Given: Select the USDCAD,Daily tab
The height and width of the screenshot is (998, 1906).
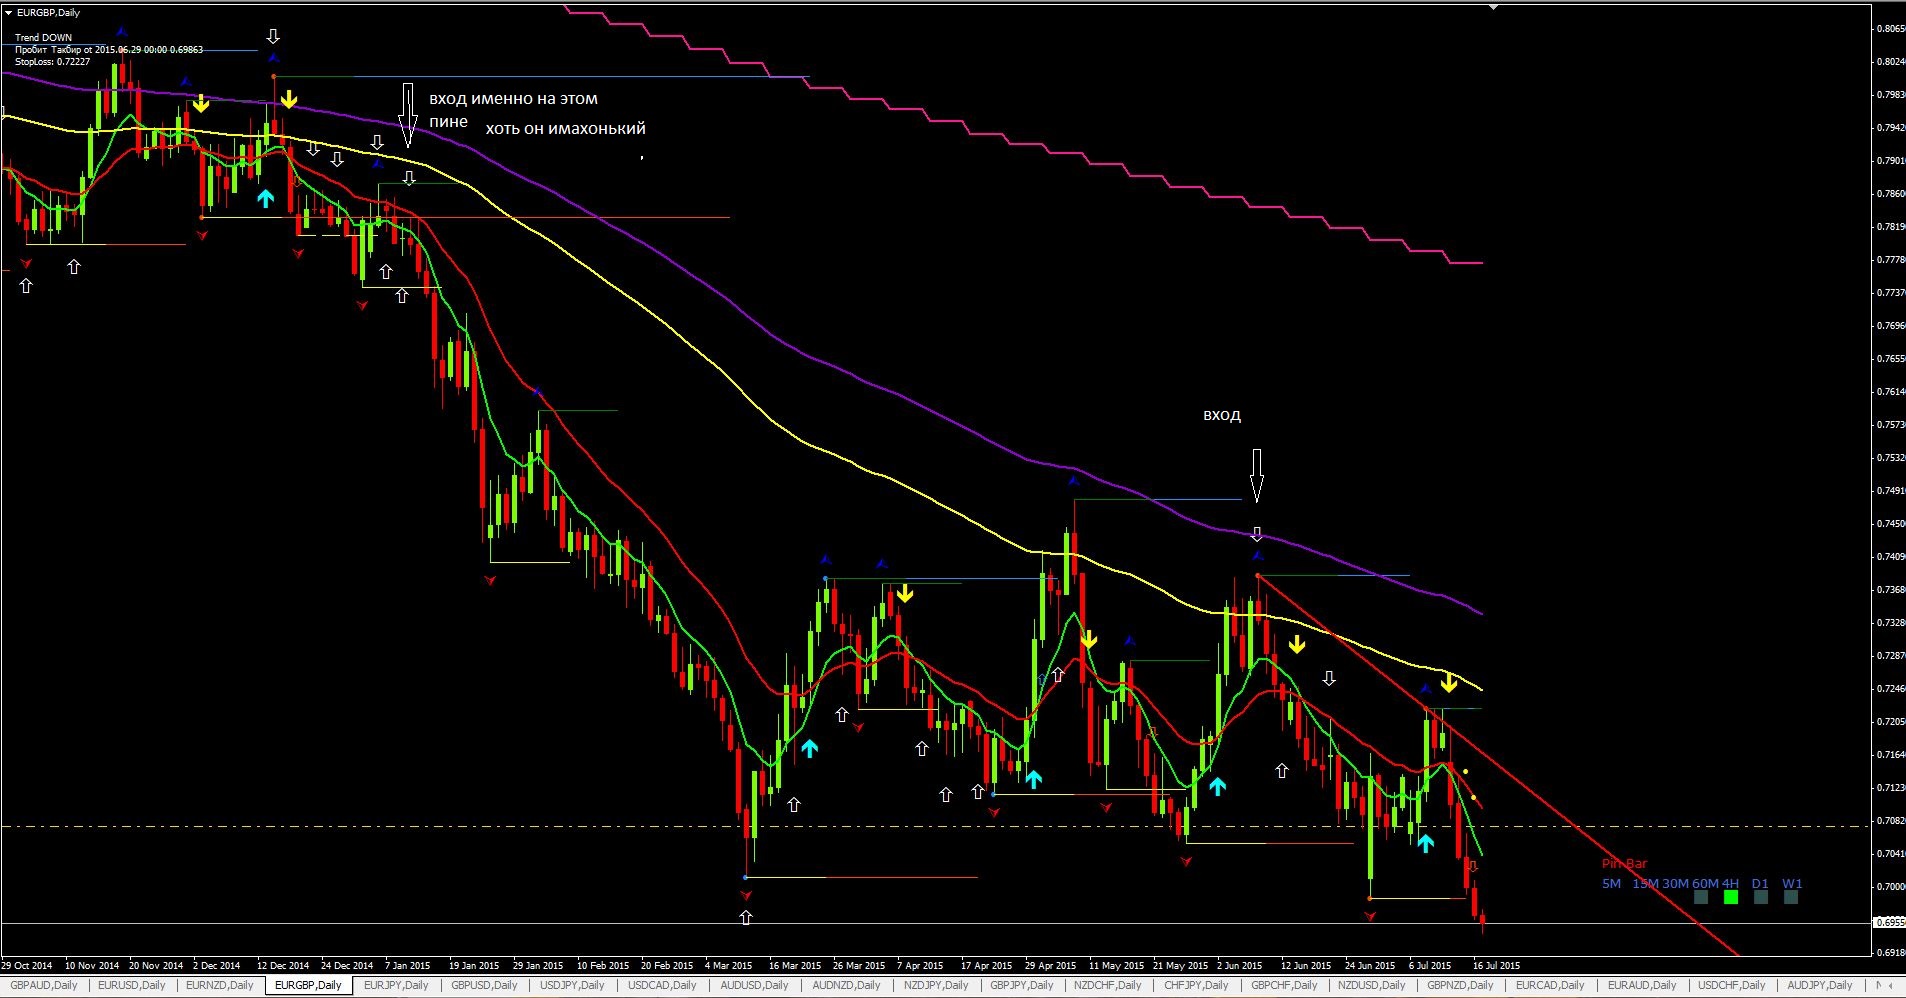Looking at the screenshot, I should point(662,985).
